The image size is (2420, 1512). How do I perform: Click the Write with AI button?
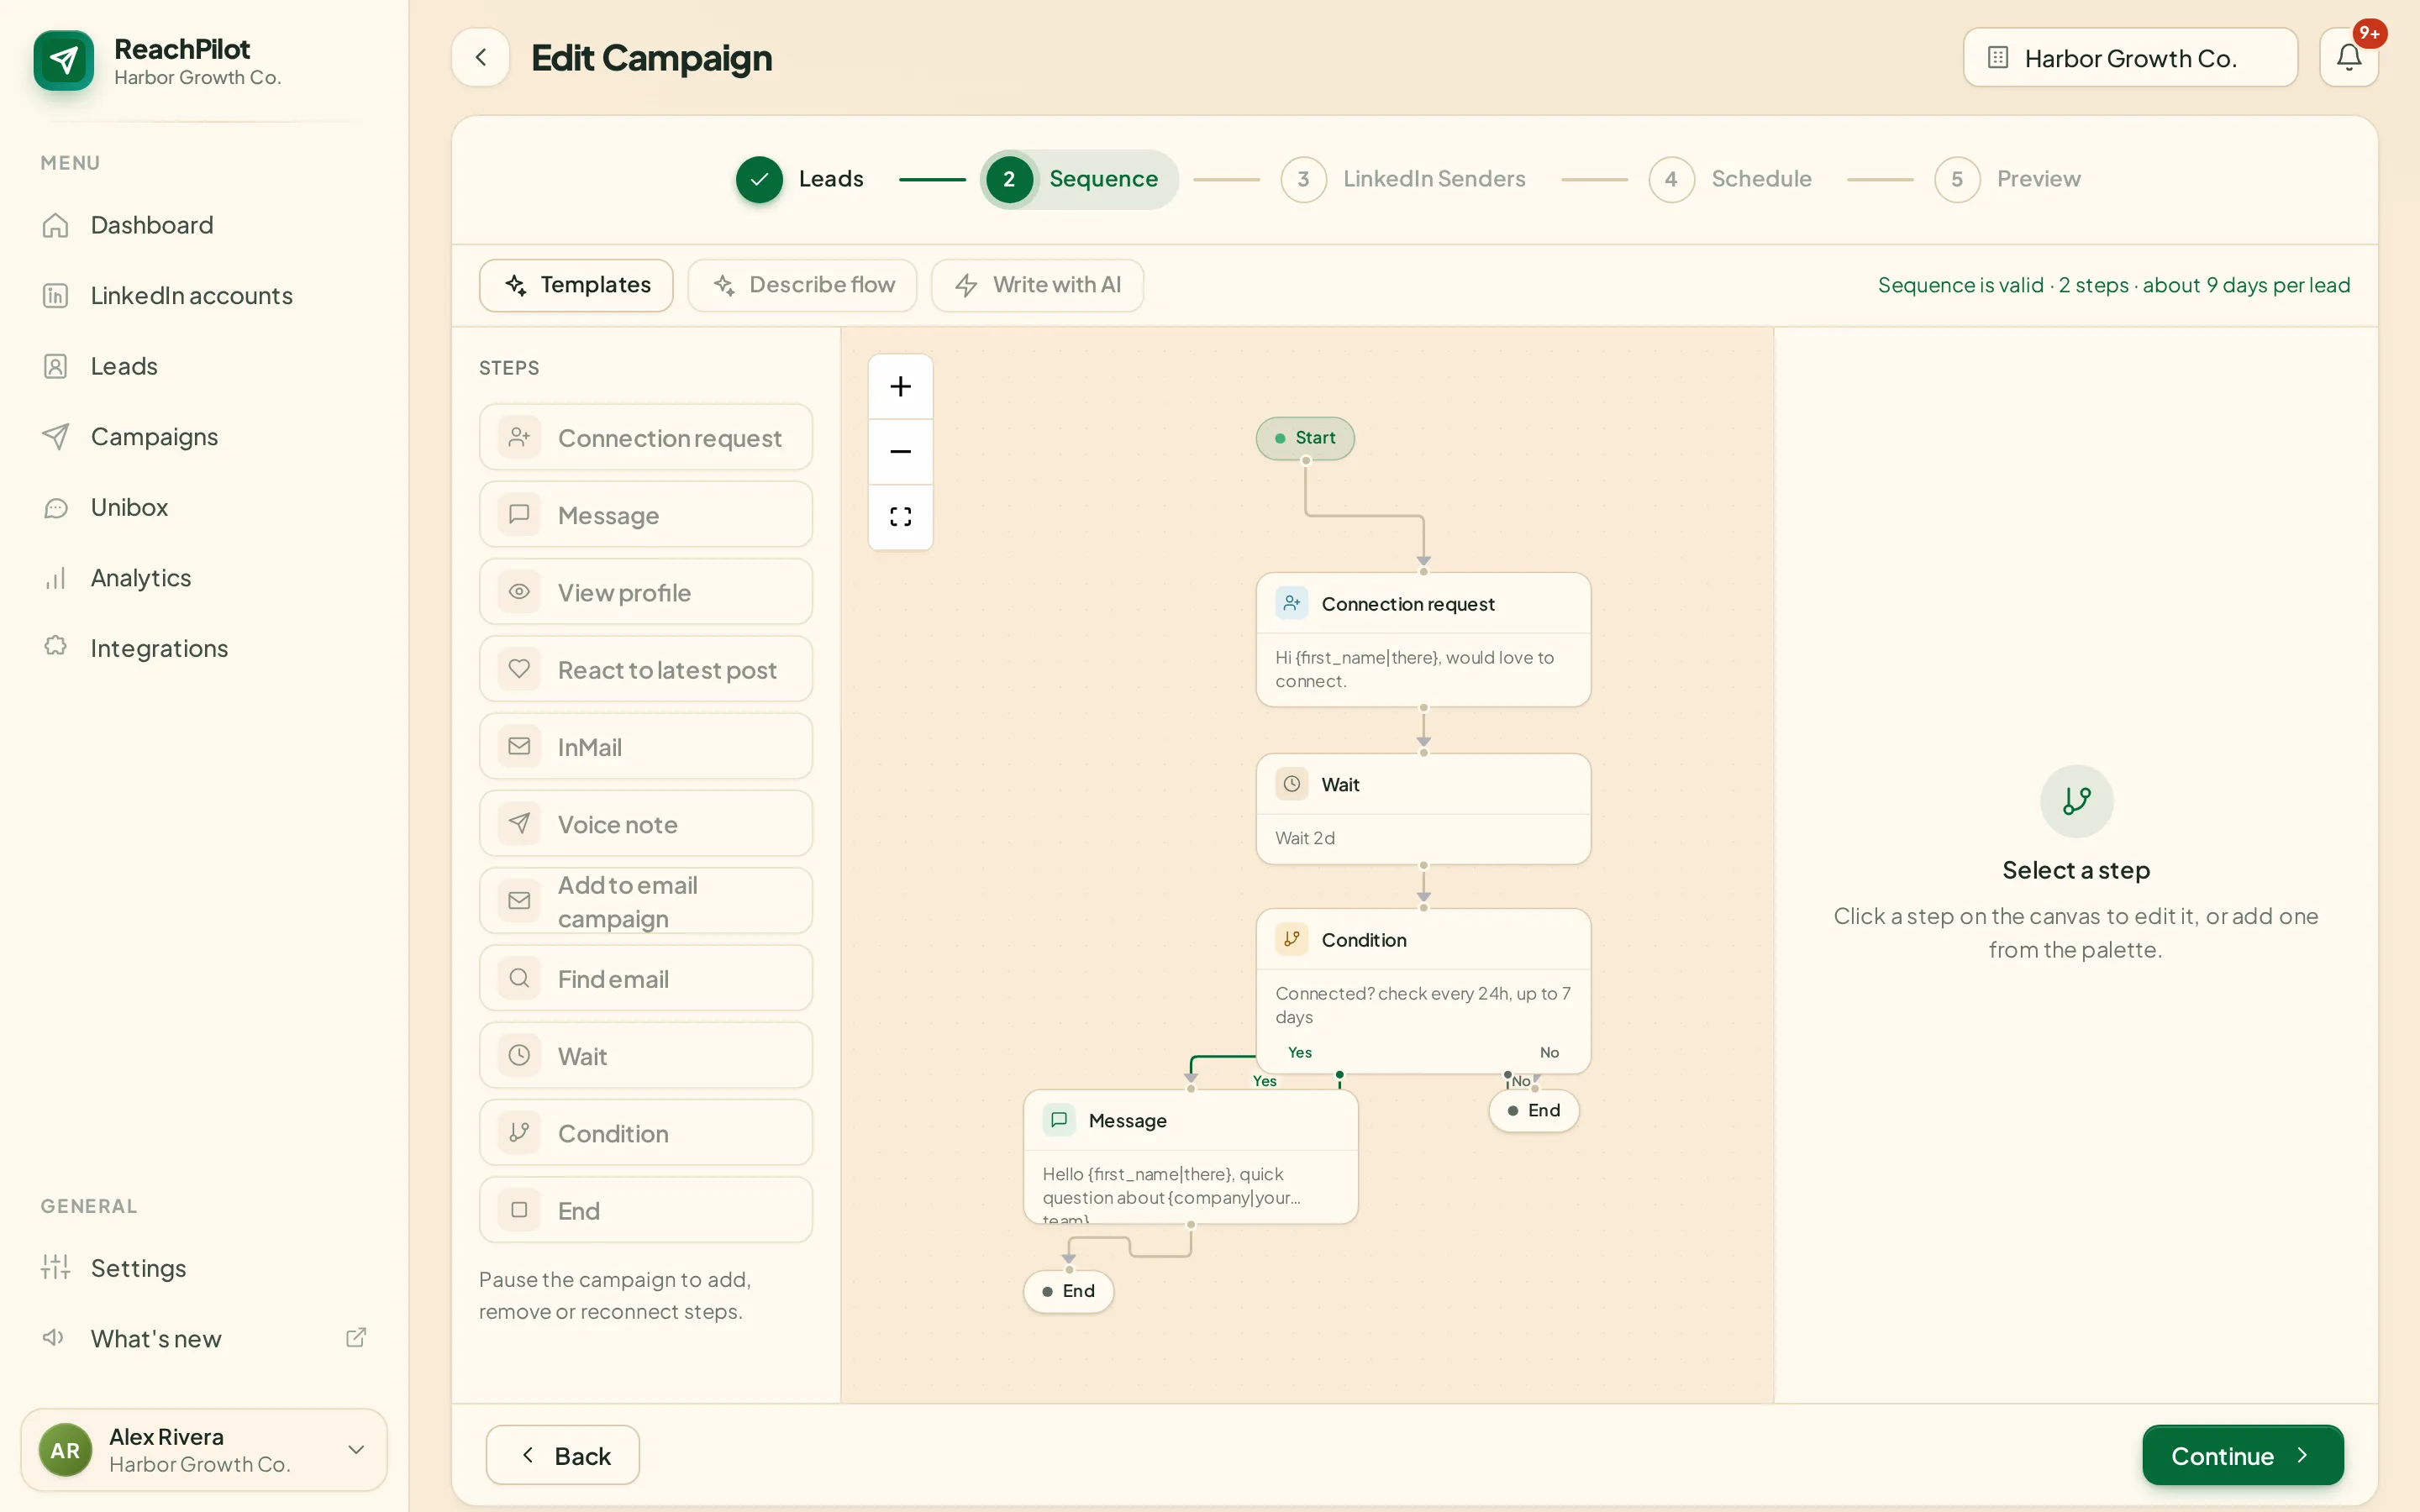[1037, 285]
